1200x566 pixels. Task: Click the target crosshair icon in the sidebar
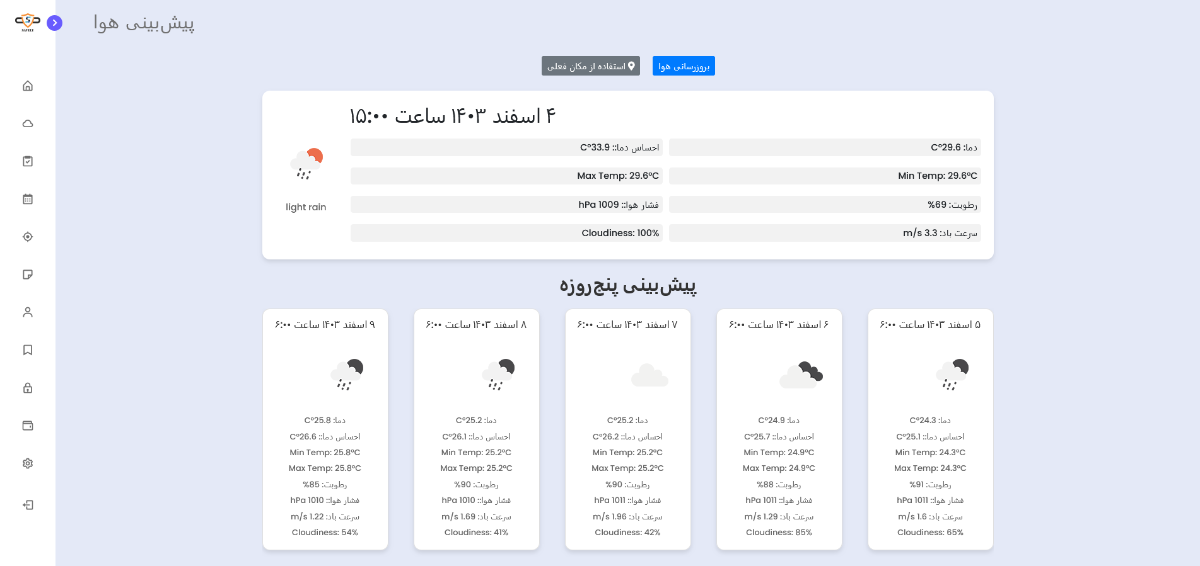coord(28,237)
